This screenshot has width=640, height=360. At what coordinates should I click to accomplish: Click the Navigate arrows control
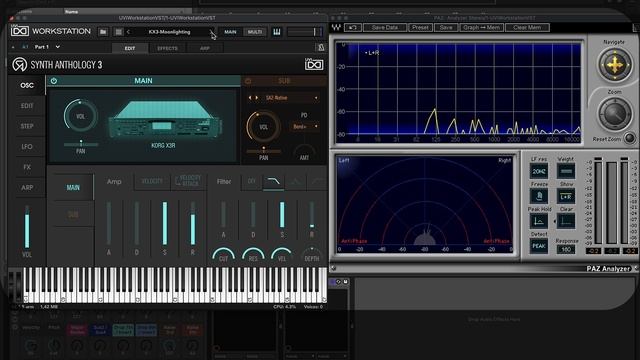pyautogui.click(x=615, y=64)
